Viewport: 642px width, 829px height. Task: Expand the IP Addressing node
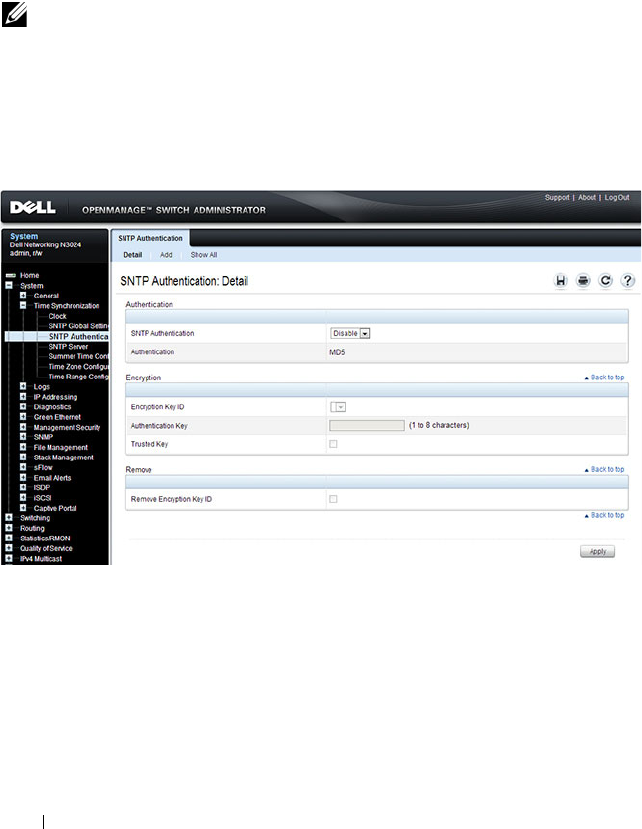coord(23,397)
